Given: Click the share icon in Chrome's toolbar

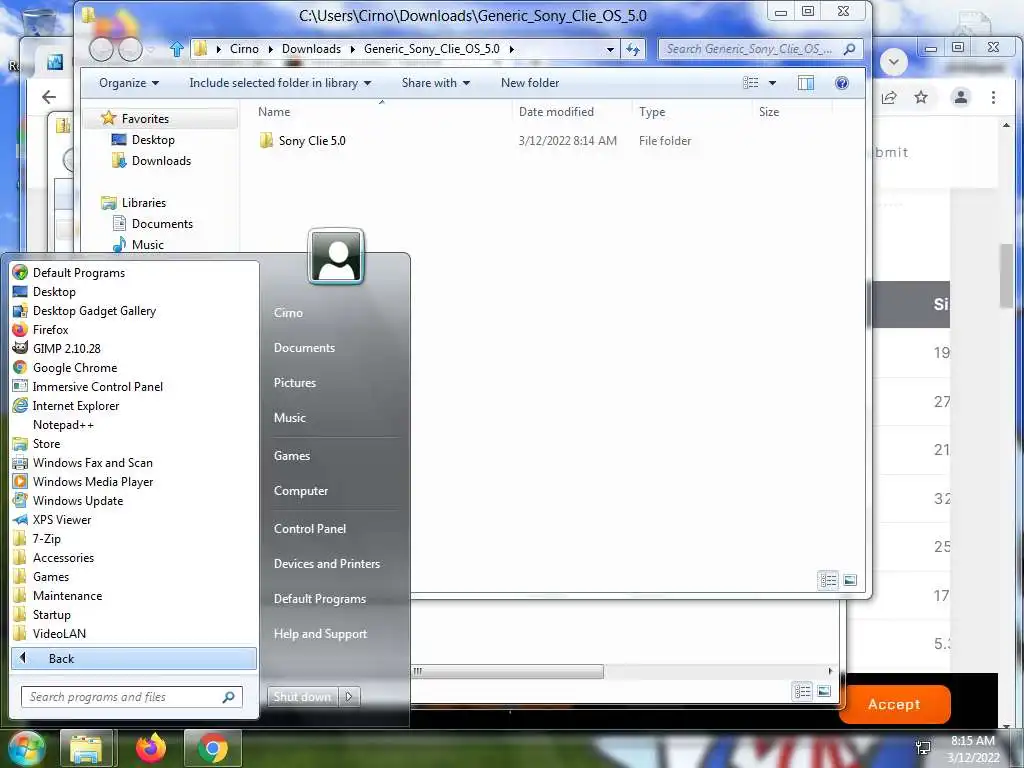Looking at the screenshot, I should click(x=889, y=97).
